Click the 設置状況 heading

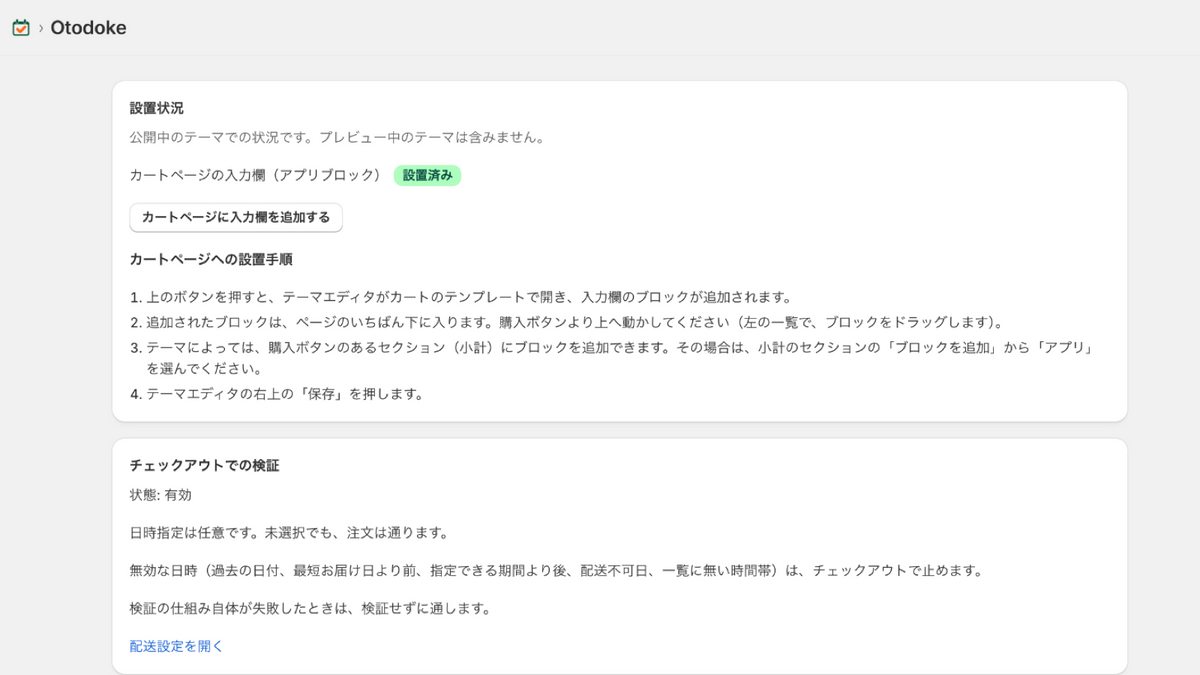(157, 108)
